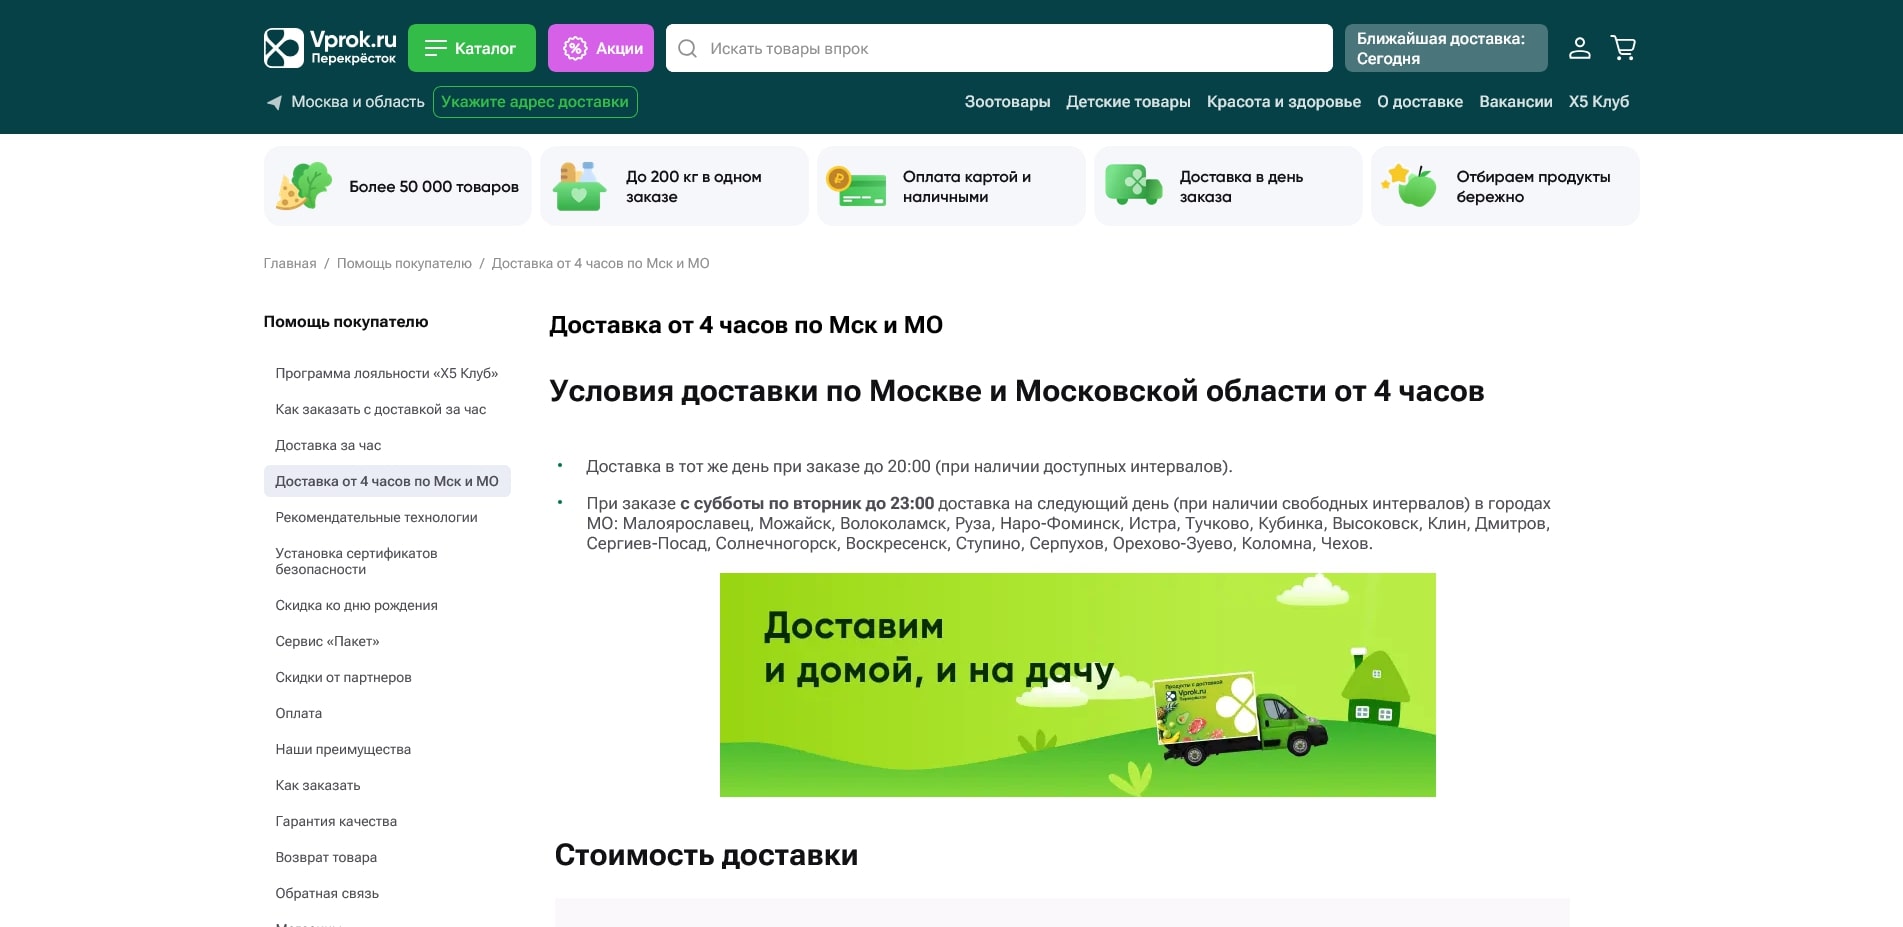
Task: Click the search magnifier icon
Action: pos(687,48)
